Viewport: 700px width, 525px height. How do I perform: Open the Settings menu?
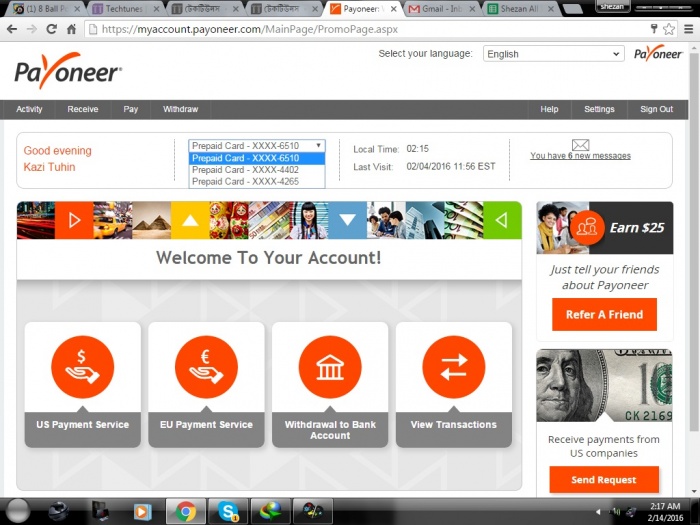click(x=599, y=109)
